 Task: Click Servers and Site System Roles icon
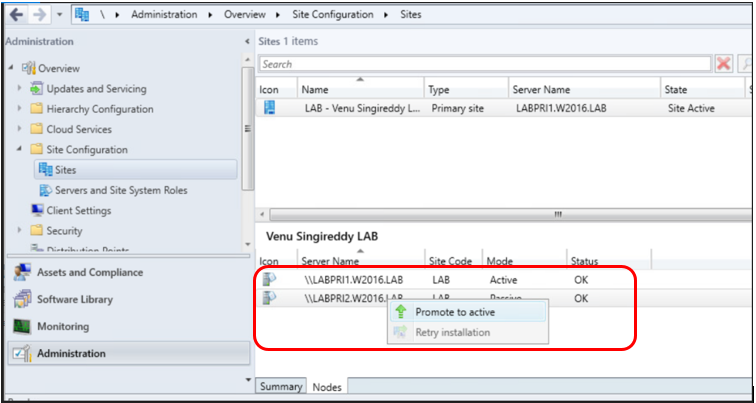coord(45,190)
